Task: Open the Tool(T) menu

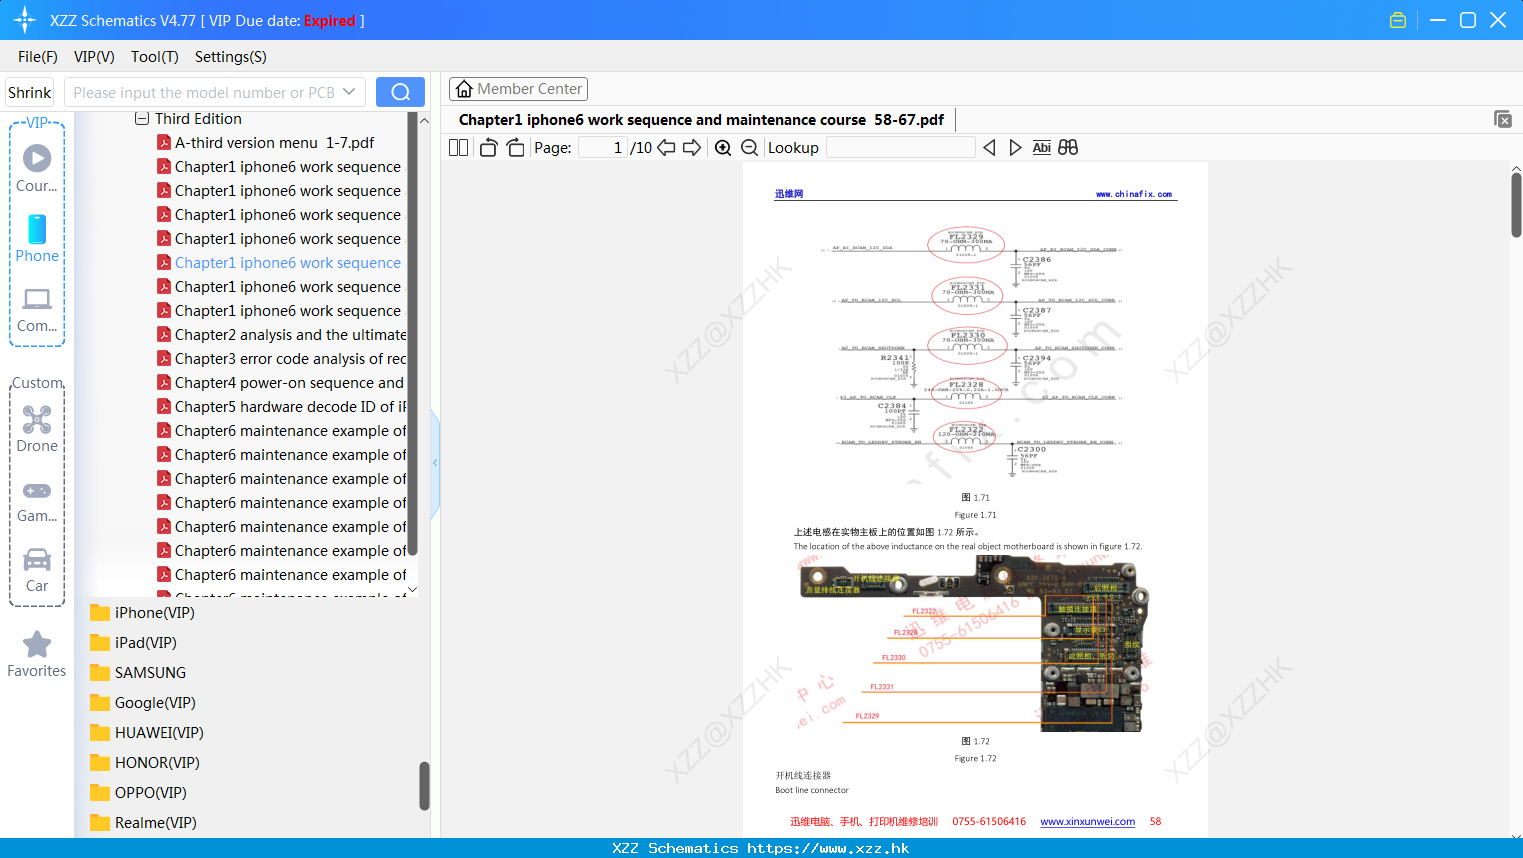Action: 155,57
